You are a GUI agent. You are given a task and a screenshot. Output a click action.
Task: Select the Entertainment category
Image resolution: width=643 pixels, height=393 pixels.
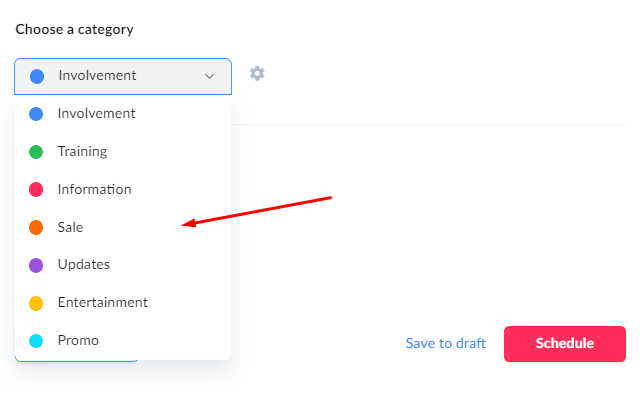click(123, 303)
